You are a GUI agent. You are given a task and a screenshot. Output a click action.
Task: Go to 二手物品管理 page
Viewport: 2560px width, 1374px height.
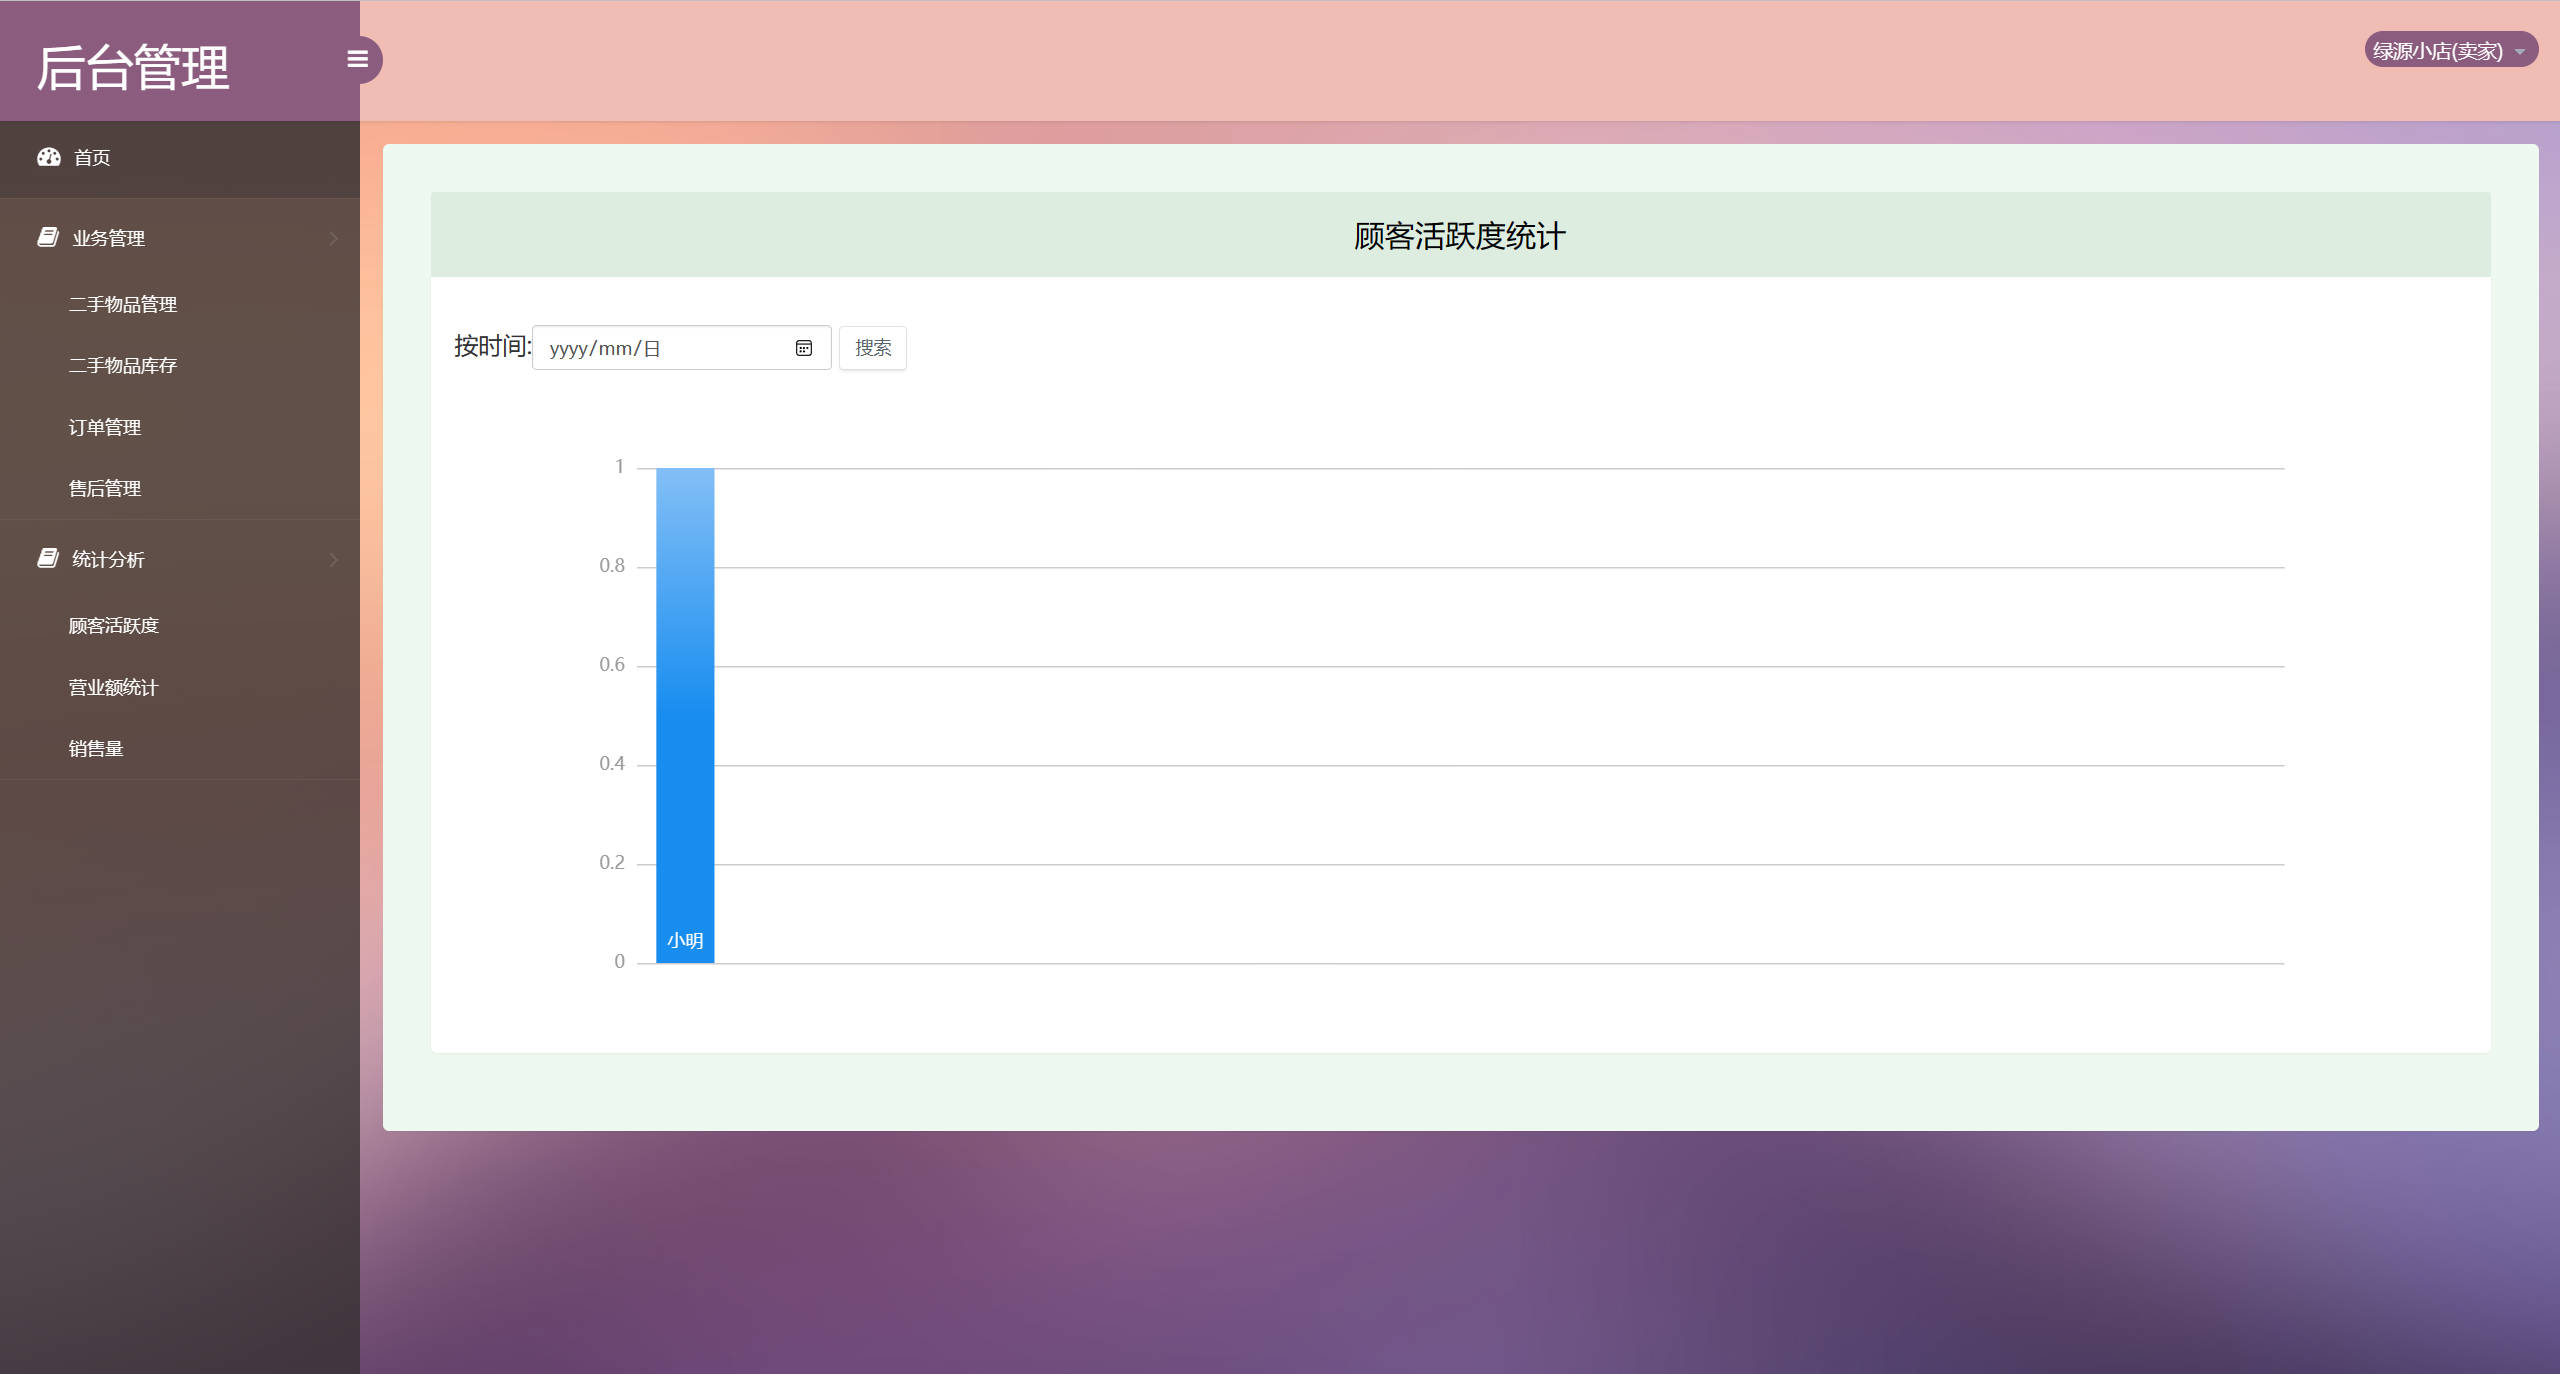click(123, 303)
